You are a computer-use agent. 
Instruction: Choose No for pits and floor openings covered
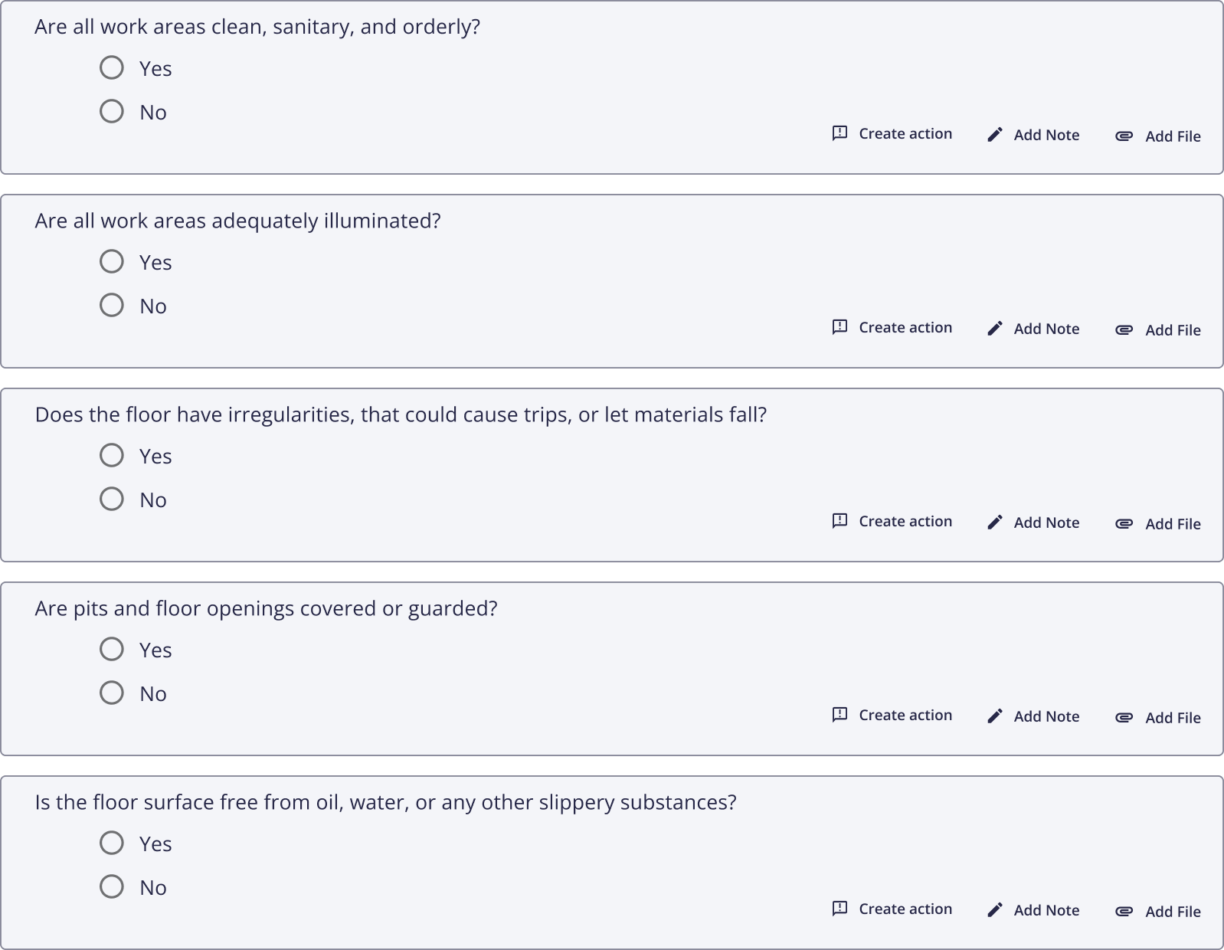point(112,692)
